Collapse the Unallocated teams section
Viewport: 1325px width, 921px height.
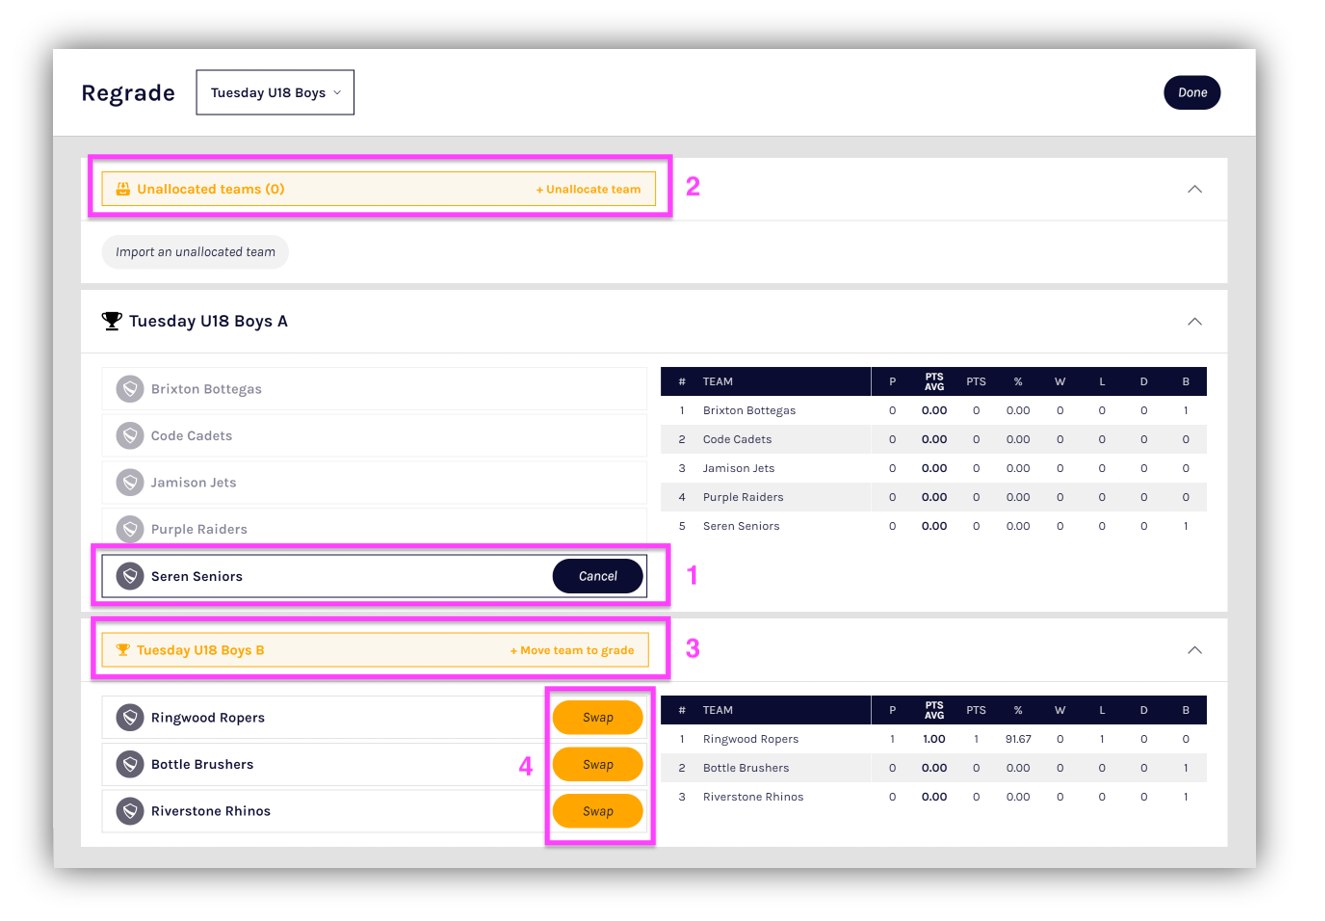(1194, 189)
